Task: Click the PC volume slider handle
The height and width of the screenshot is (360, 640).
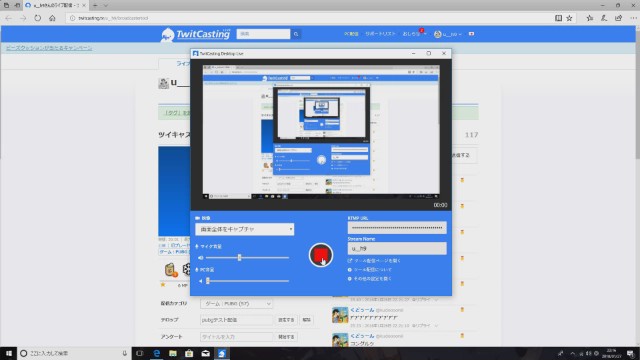Action: point(208,281)
